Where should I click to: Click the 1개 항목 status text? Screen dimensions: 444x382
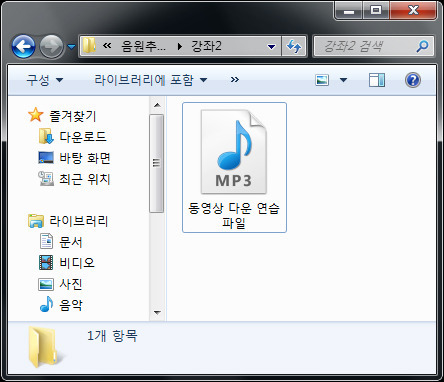112,336
